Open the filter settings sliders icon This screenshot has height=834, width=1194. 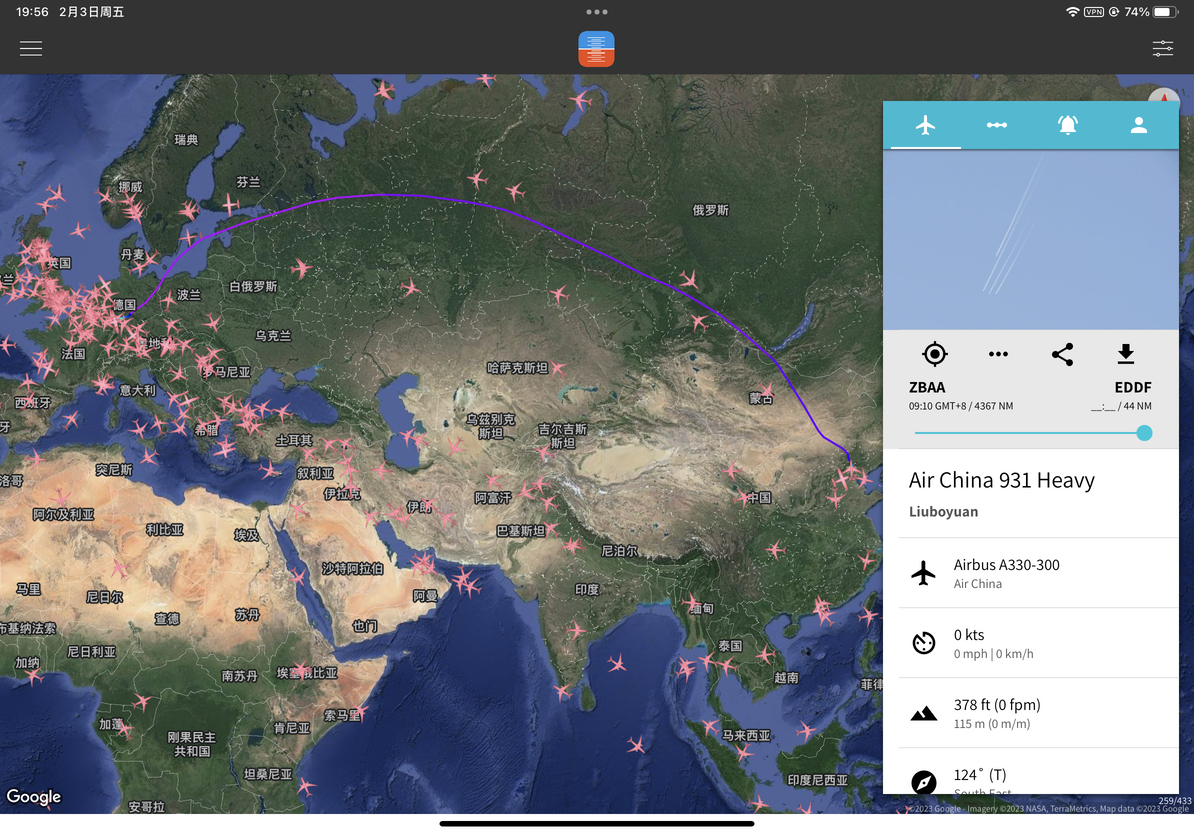[x=1162, y=49]
